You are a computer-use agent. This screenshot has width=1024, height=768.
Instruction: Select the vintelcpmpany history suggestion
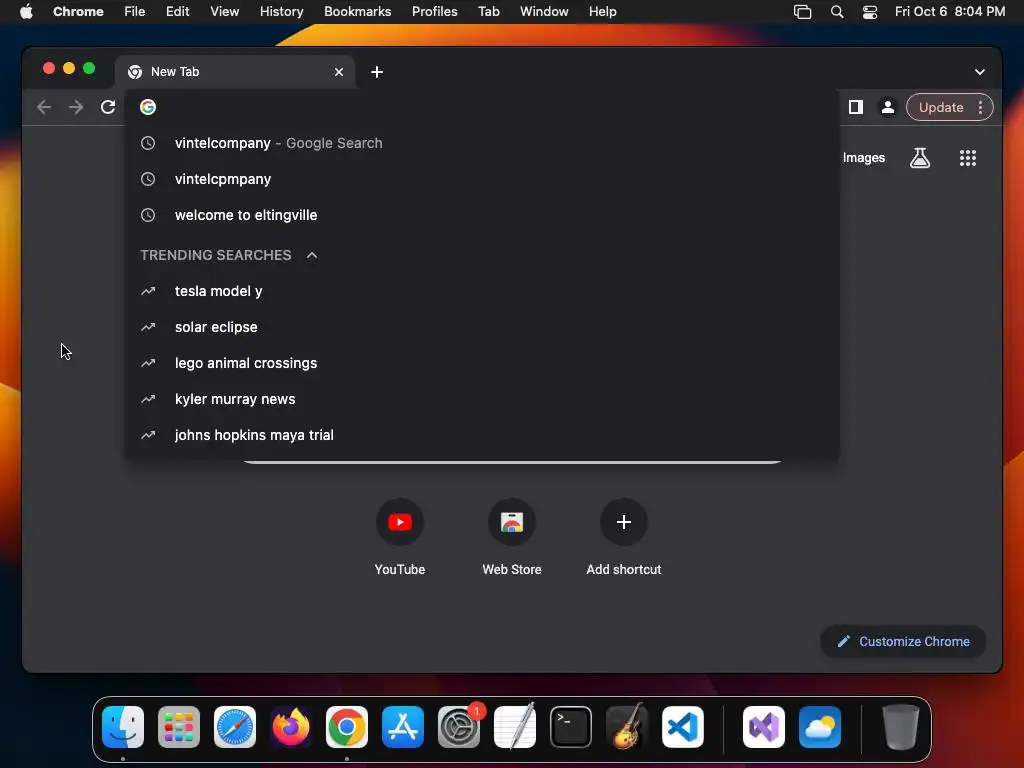tap(482, 179)
